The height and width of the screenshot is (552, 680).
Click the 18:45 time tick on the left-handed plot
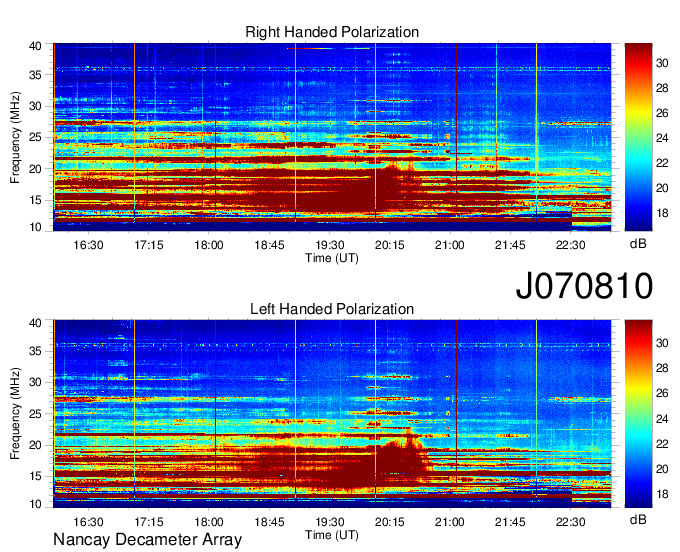pos(269,522)
